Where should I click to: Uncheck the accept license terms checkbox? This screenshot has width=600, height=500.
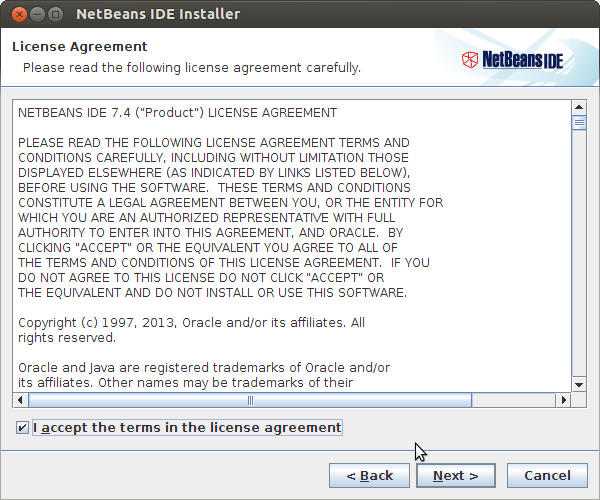pyautogui.click(x=22, y=427)
